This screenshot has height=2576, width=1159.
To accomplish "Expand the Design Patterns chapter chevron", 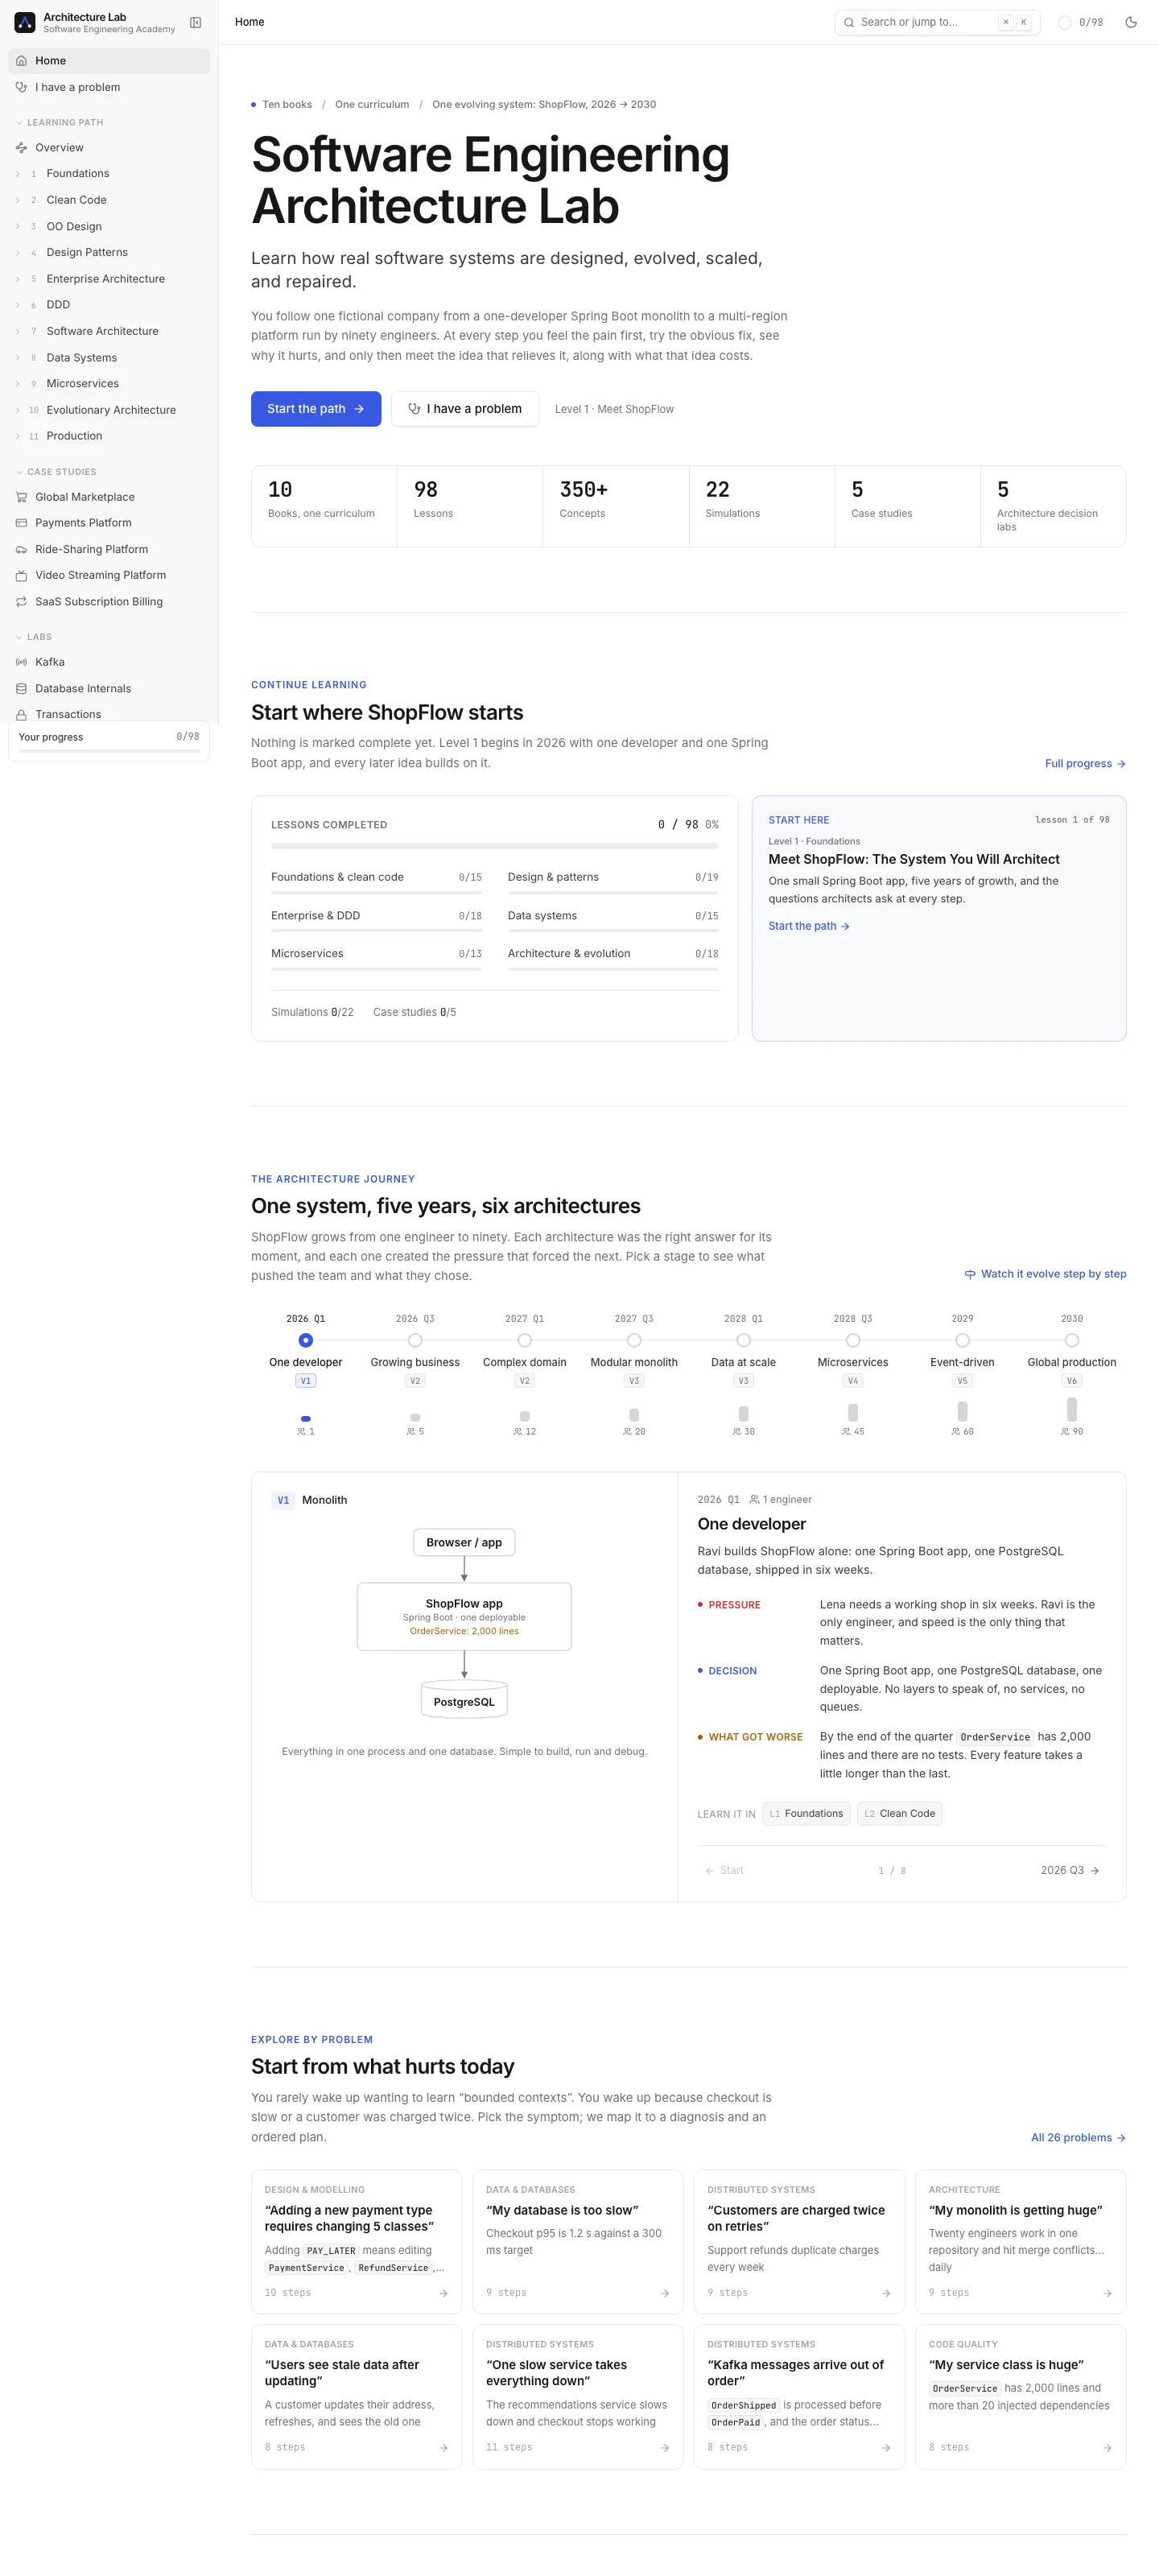I will coord(18,252).
